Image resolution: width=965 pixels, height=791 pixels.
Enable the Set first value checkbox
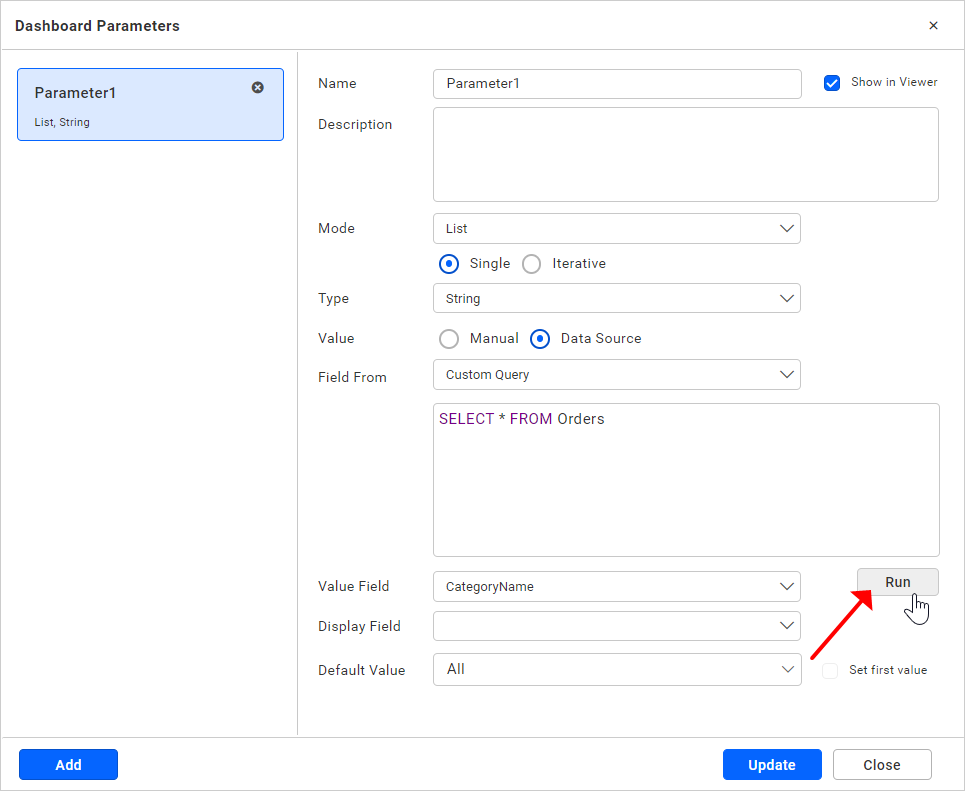click(x=829, y=669)
